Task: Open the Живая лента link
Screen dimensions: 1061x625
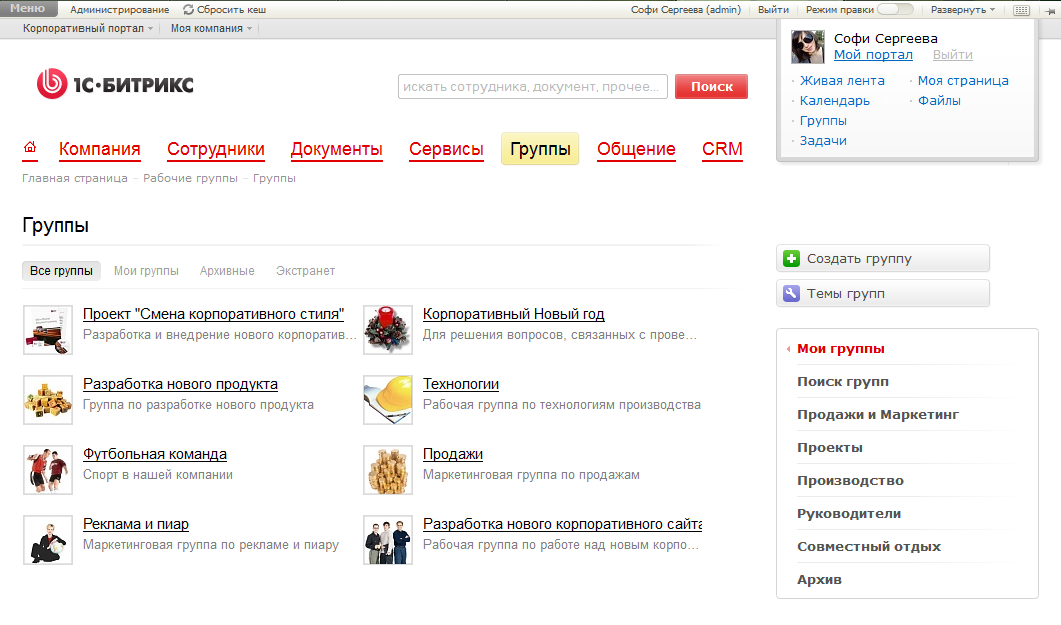Action: [841, 81]
